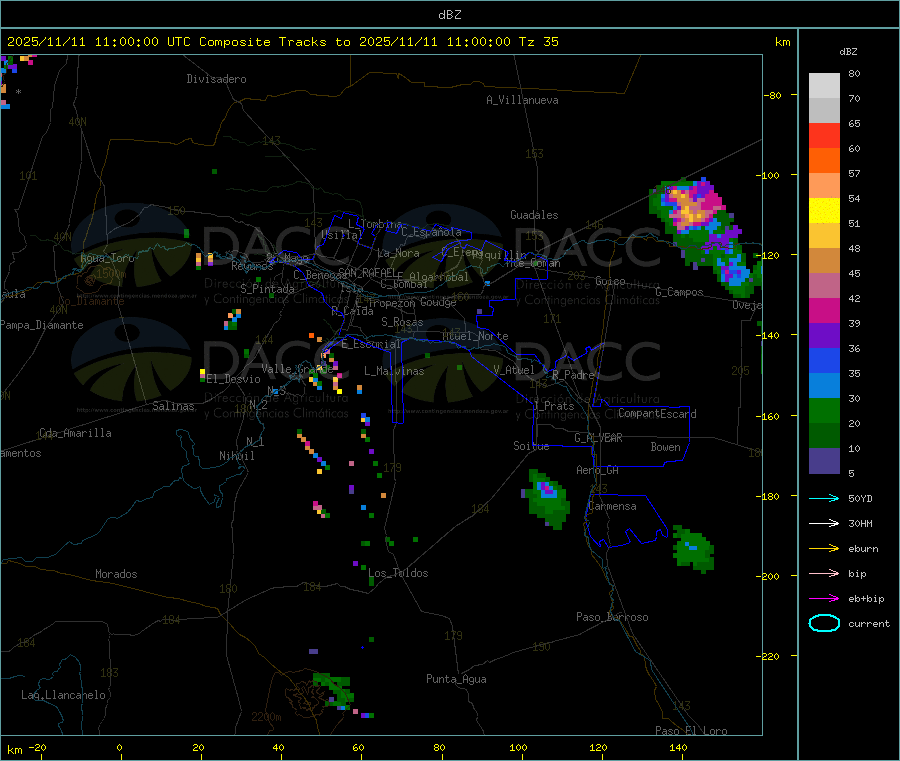
Task: Click the G_ALVEAR location label
Action: [598, 438]
